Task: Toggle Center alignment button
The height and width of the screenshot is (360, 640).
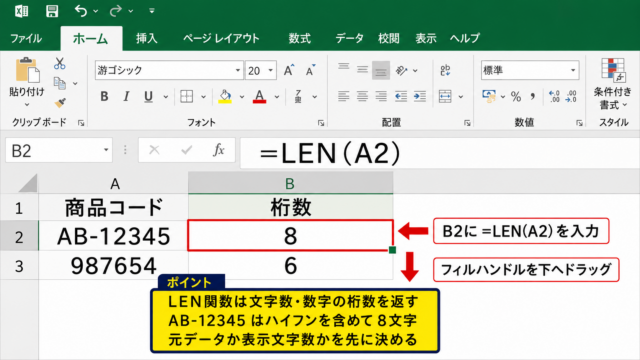Action: [362, 97]
